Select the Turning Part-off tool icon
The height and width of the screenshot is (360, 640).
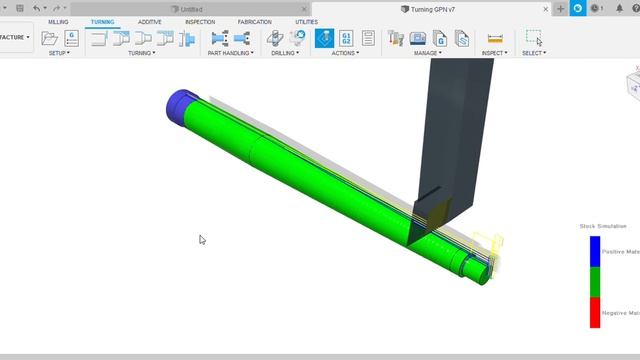click(187, 39)
